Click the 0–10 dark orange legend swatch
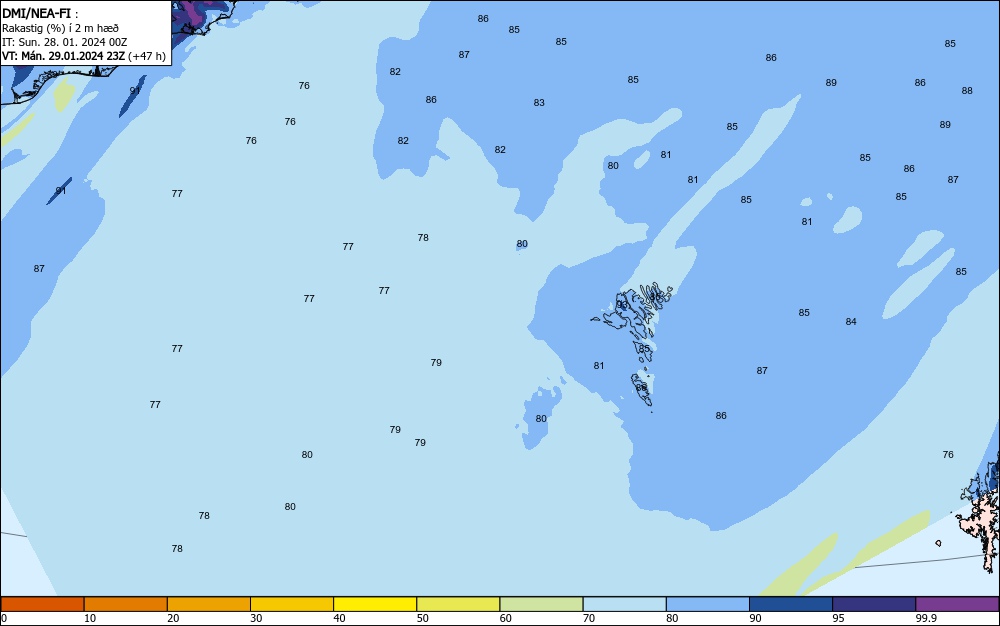 [x=42, y=604]
